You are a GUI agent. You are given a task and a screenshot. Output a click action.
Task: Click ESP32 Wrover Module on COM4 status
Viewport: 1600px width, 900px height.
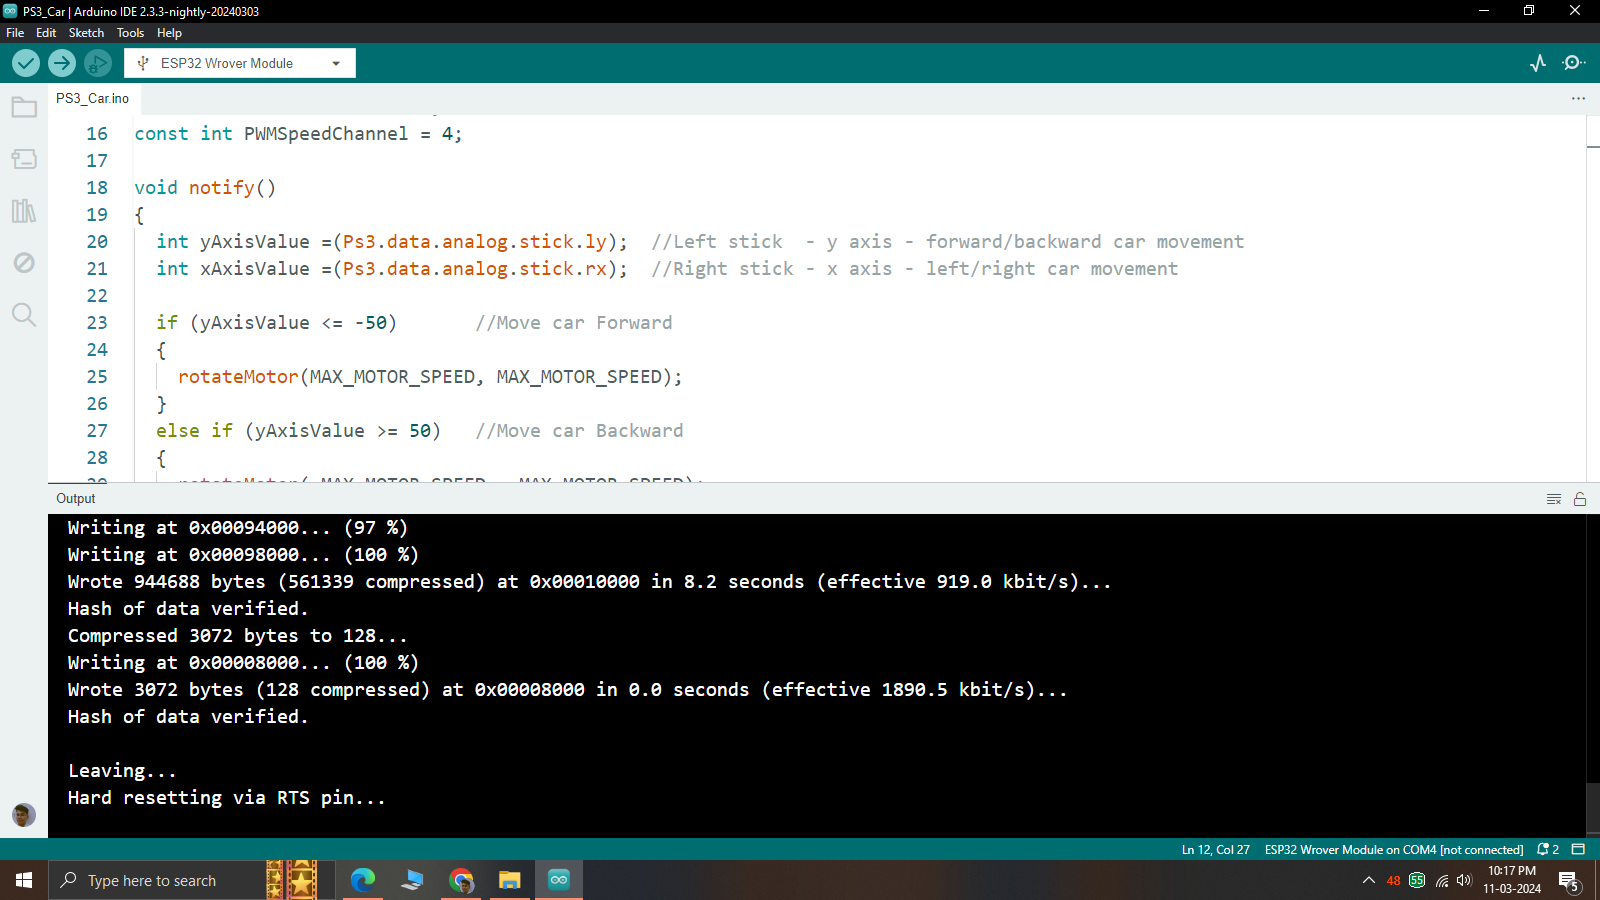pyautogui.click(x=1394, y=850)
